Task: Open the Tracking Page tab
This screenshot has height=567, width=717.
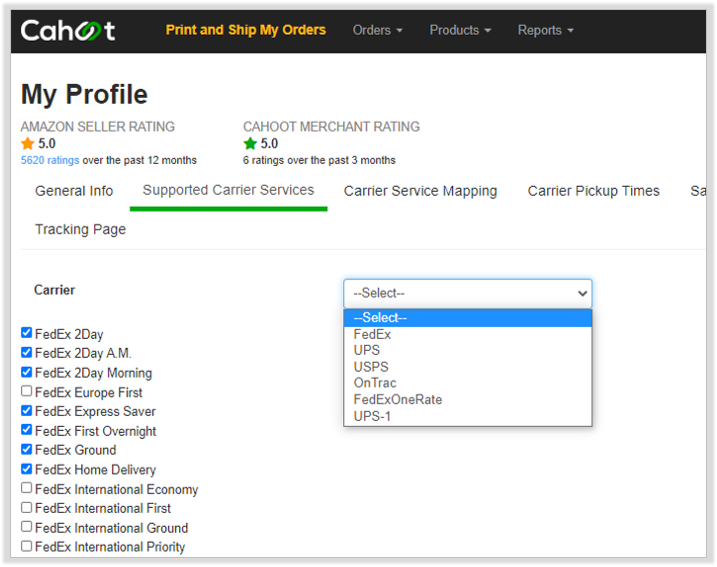Action: pos(80,229)
